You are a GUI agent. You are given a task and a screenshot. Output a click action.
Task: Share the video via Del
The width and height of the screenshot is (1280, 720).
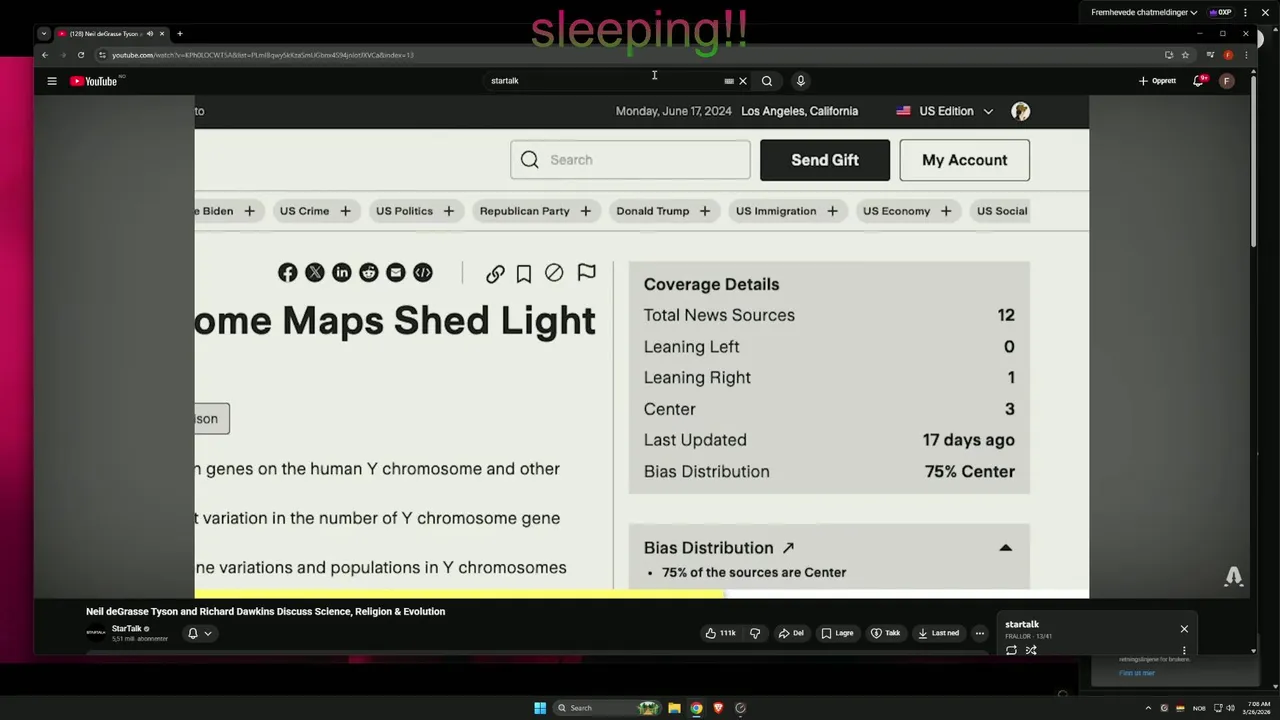[x=791, y=633]
